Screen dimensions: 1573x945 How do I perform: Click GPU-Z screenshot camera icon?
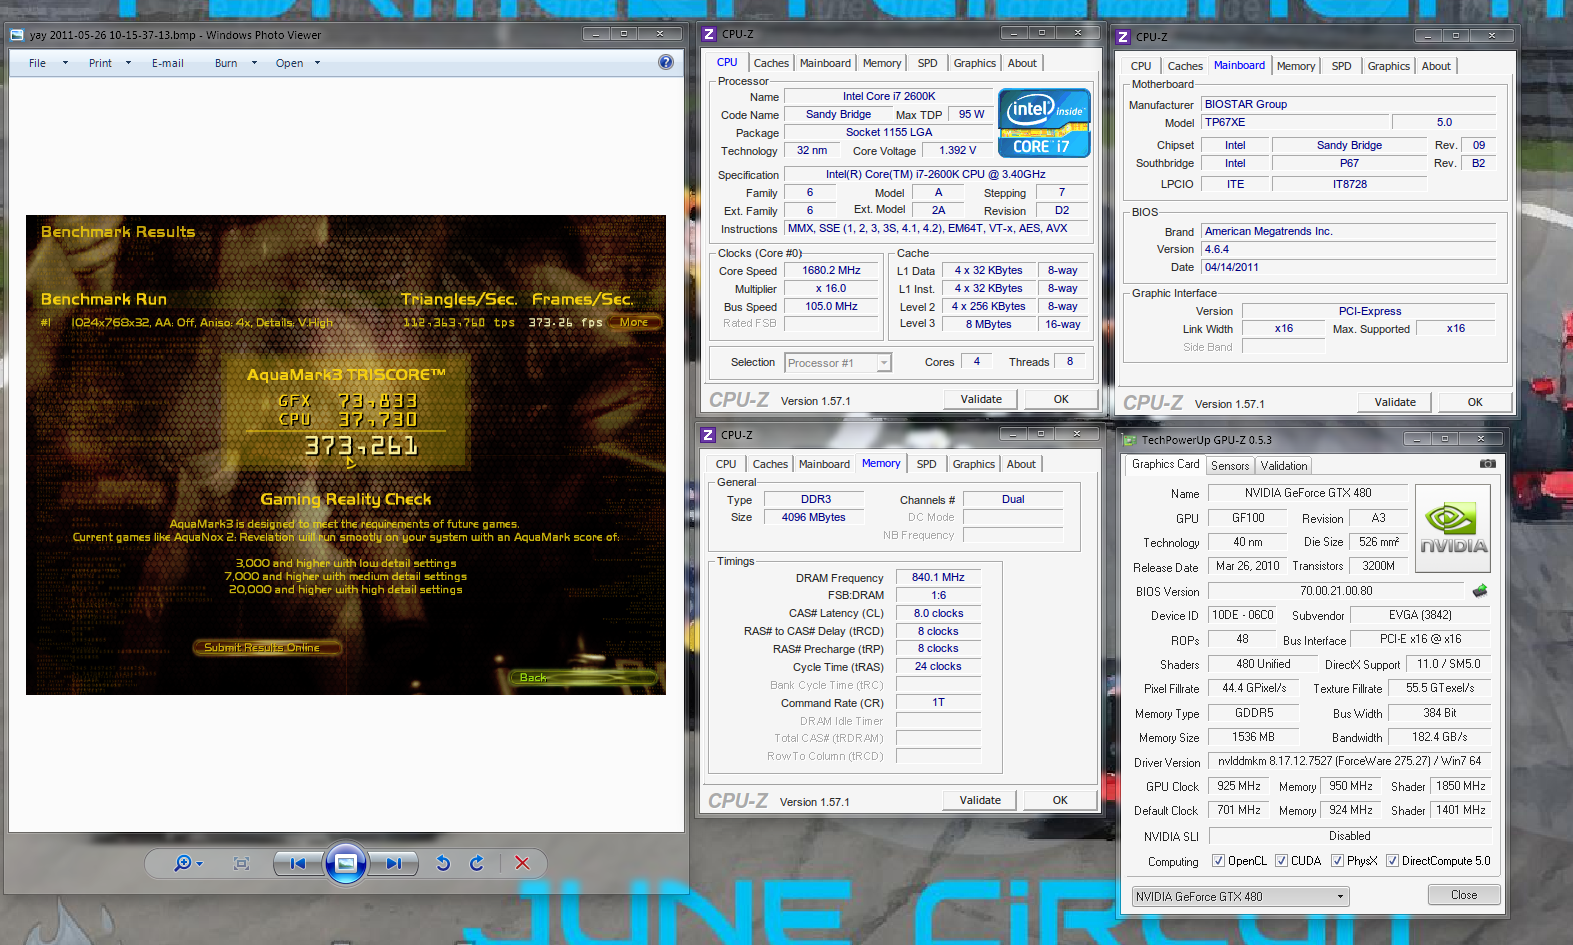coord(1488,464)
